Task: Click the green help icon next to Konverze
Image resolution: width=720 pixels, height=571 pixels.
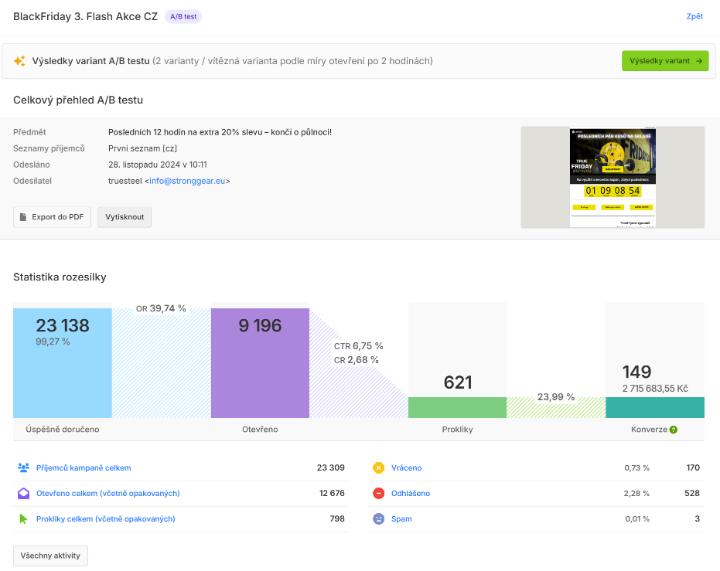Action: pyautogui.click(x=673, y=430)
